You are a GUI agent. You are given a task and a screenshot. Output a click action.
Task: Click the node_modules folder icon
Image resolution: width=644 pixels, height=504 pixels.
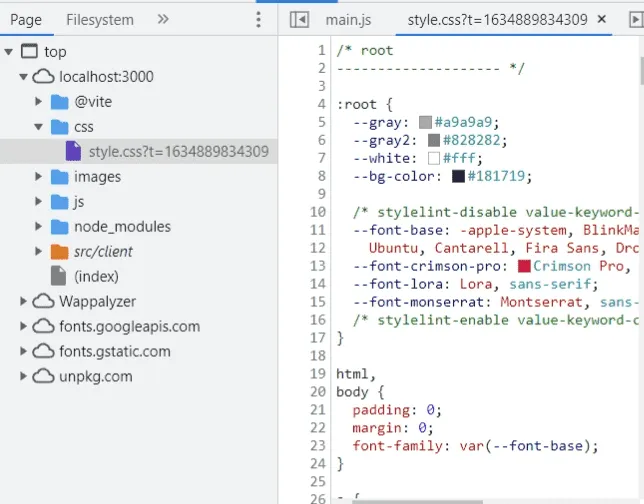pyautogui.click(x=60, y=227)
